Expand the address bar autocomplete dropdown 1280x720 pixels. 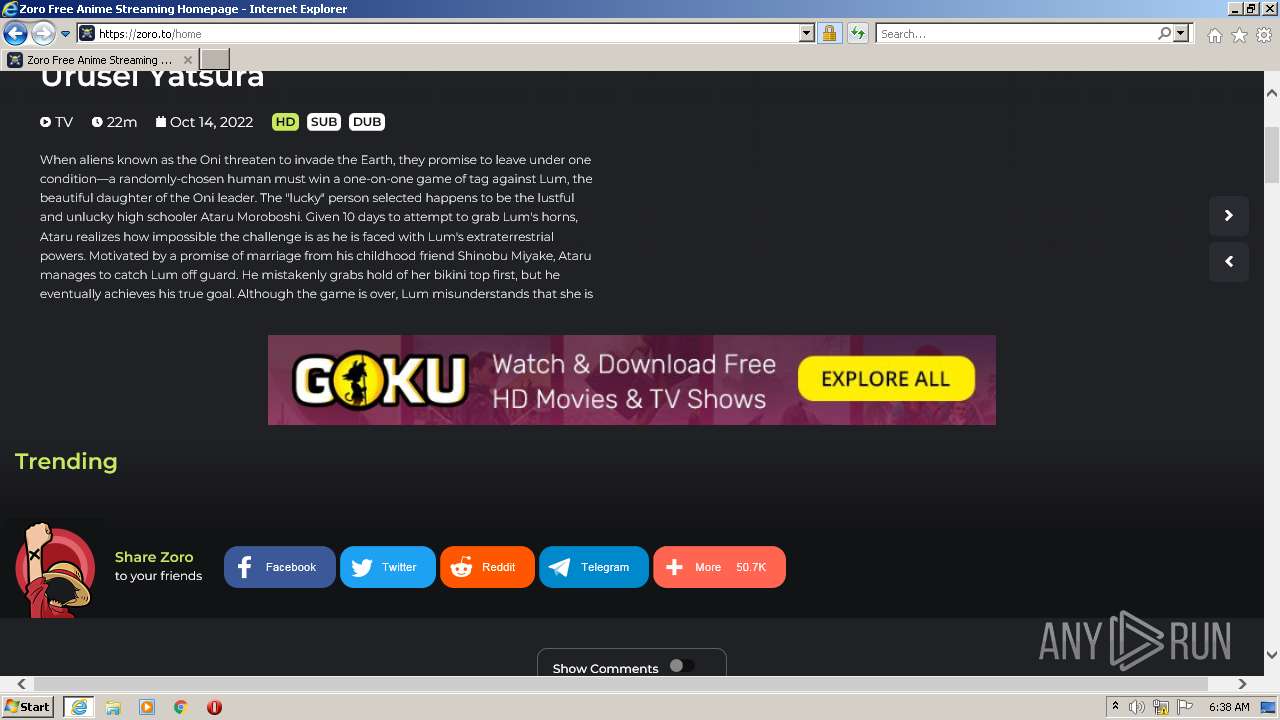pyautogui.click(x=807, y=33)
